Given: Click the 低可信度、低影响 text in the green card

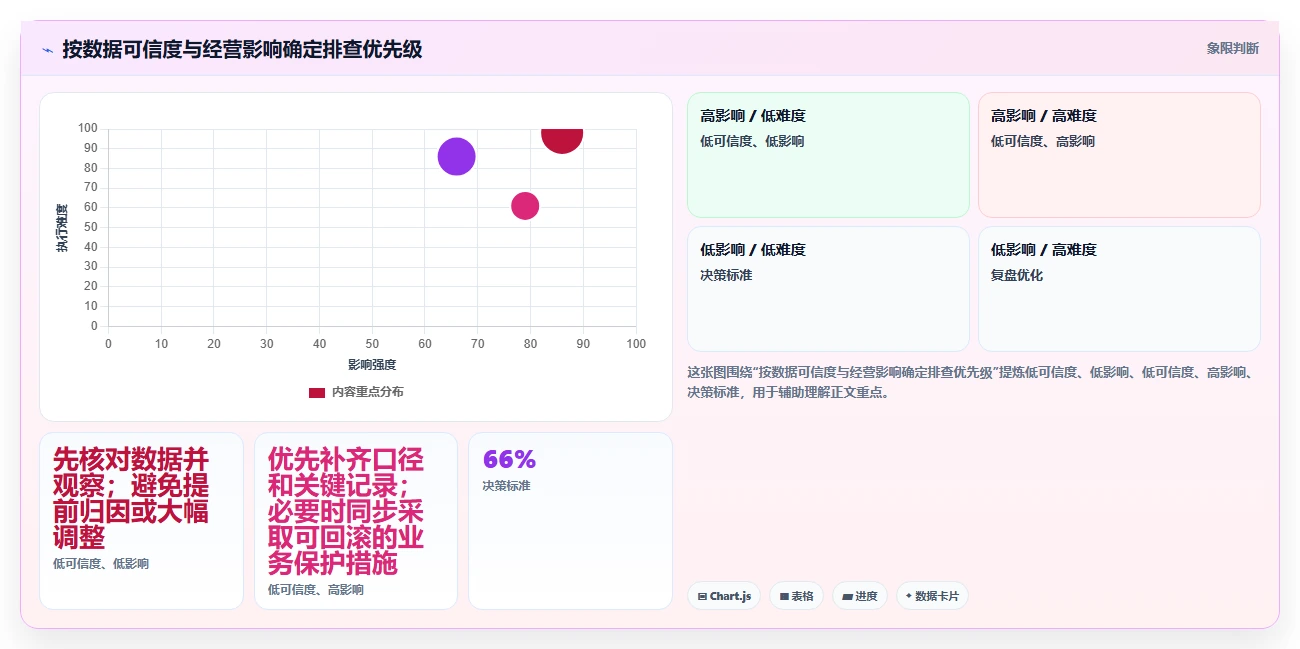Looking at the screenshot, I should [752, 141].
